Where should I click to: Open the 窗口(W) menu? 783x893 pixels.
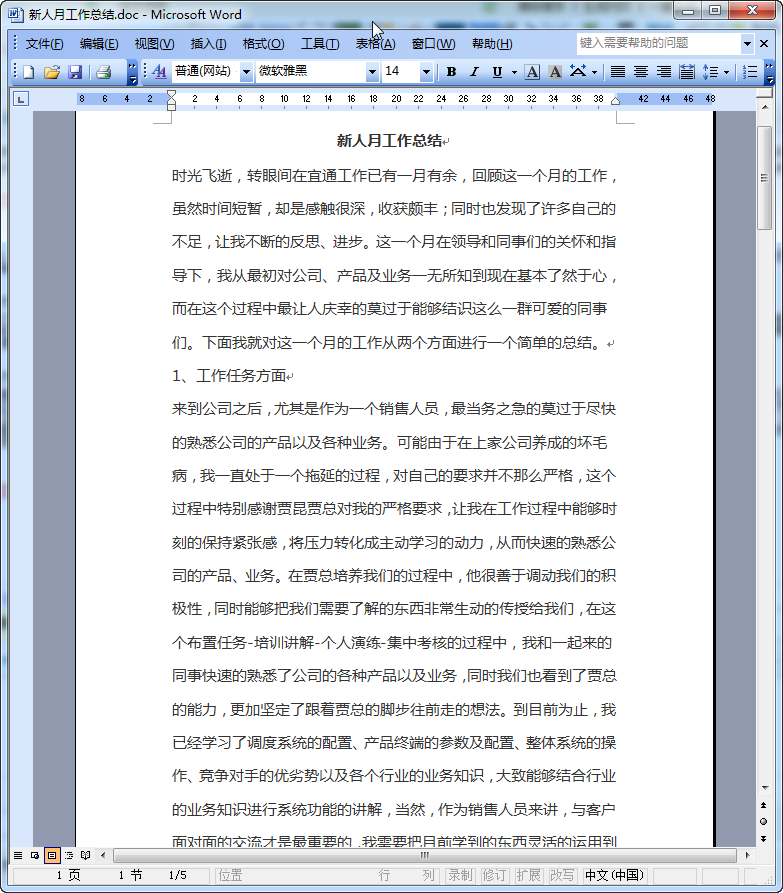[x=433, y=44]
